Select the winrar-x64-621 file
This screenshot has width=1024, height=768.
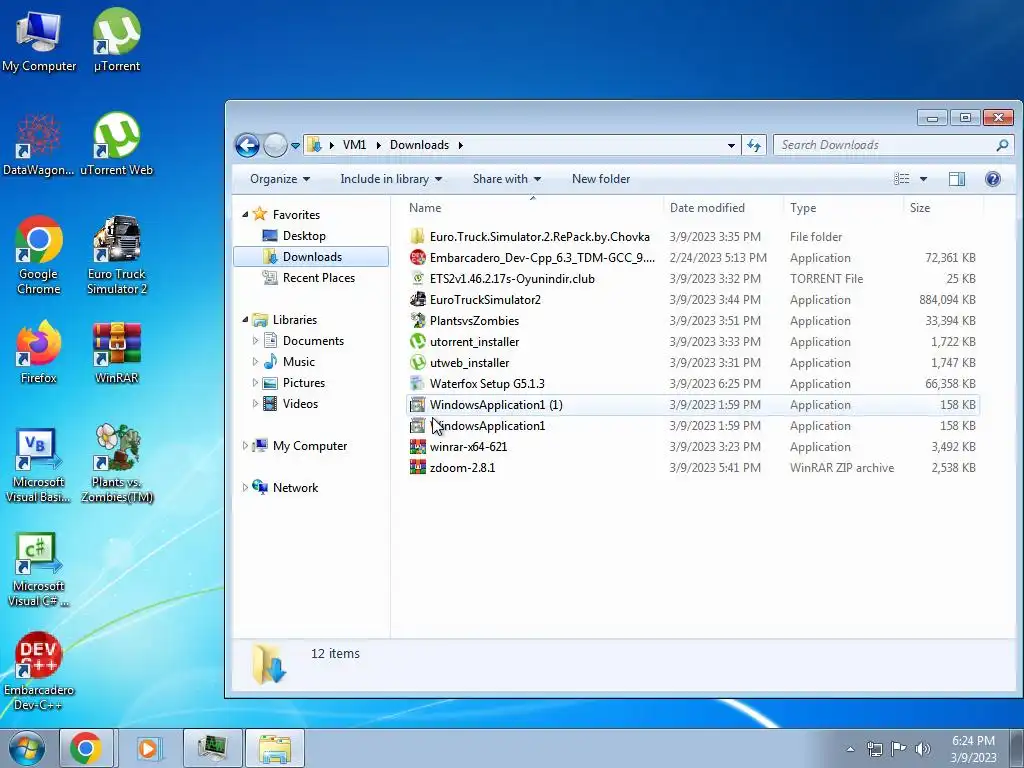(x=692, y=447)
